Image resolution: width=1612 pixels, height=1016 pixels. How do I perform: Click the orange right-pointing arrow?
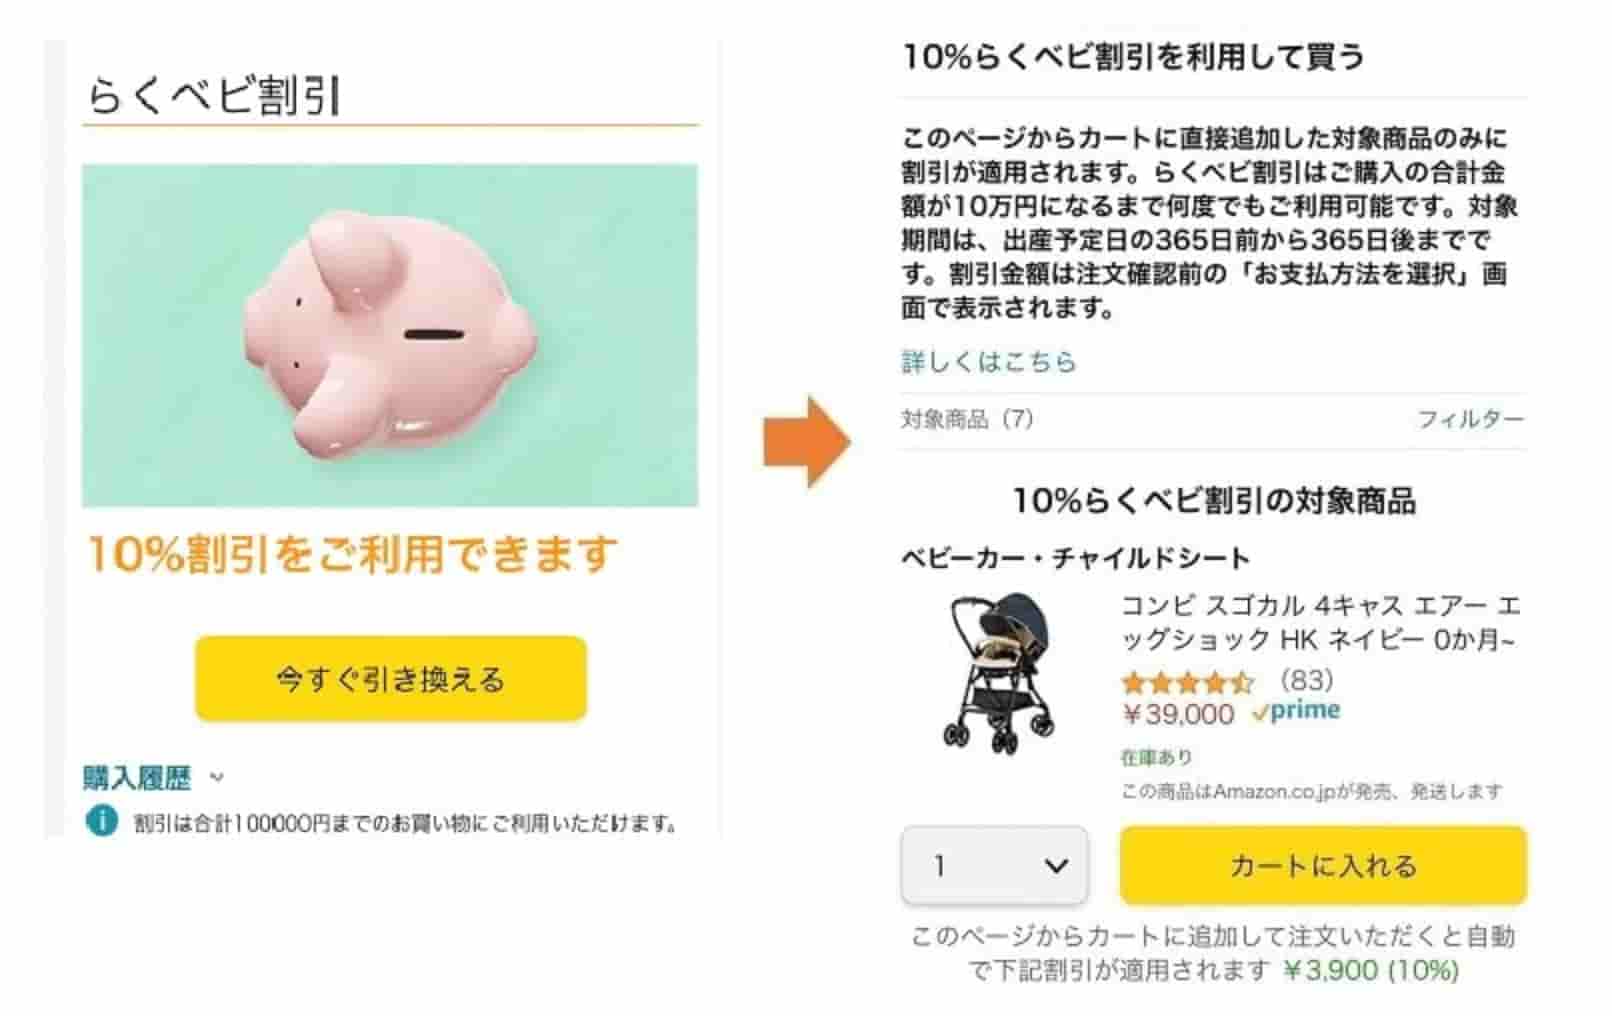click(807, 441)
